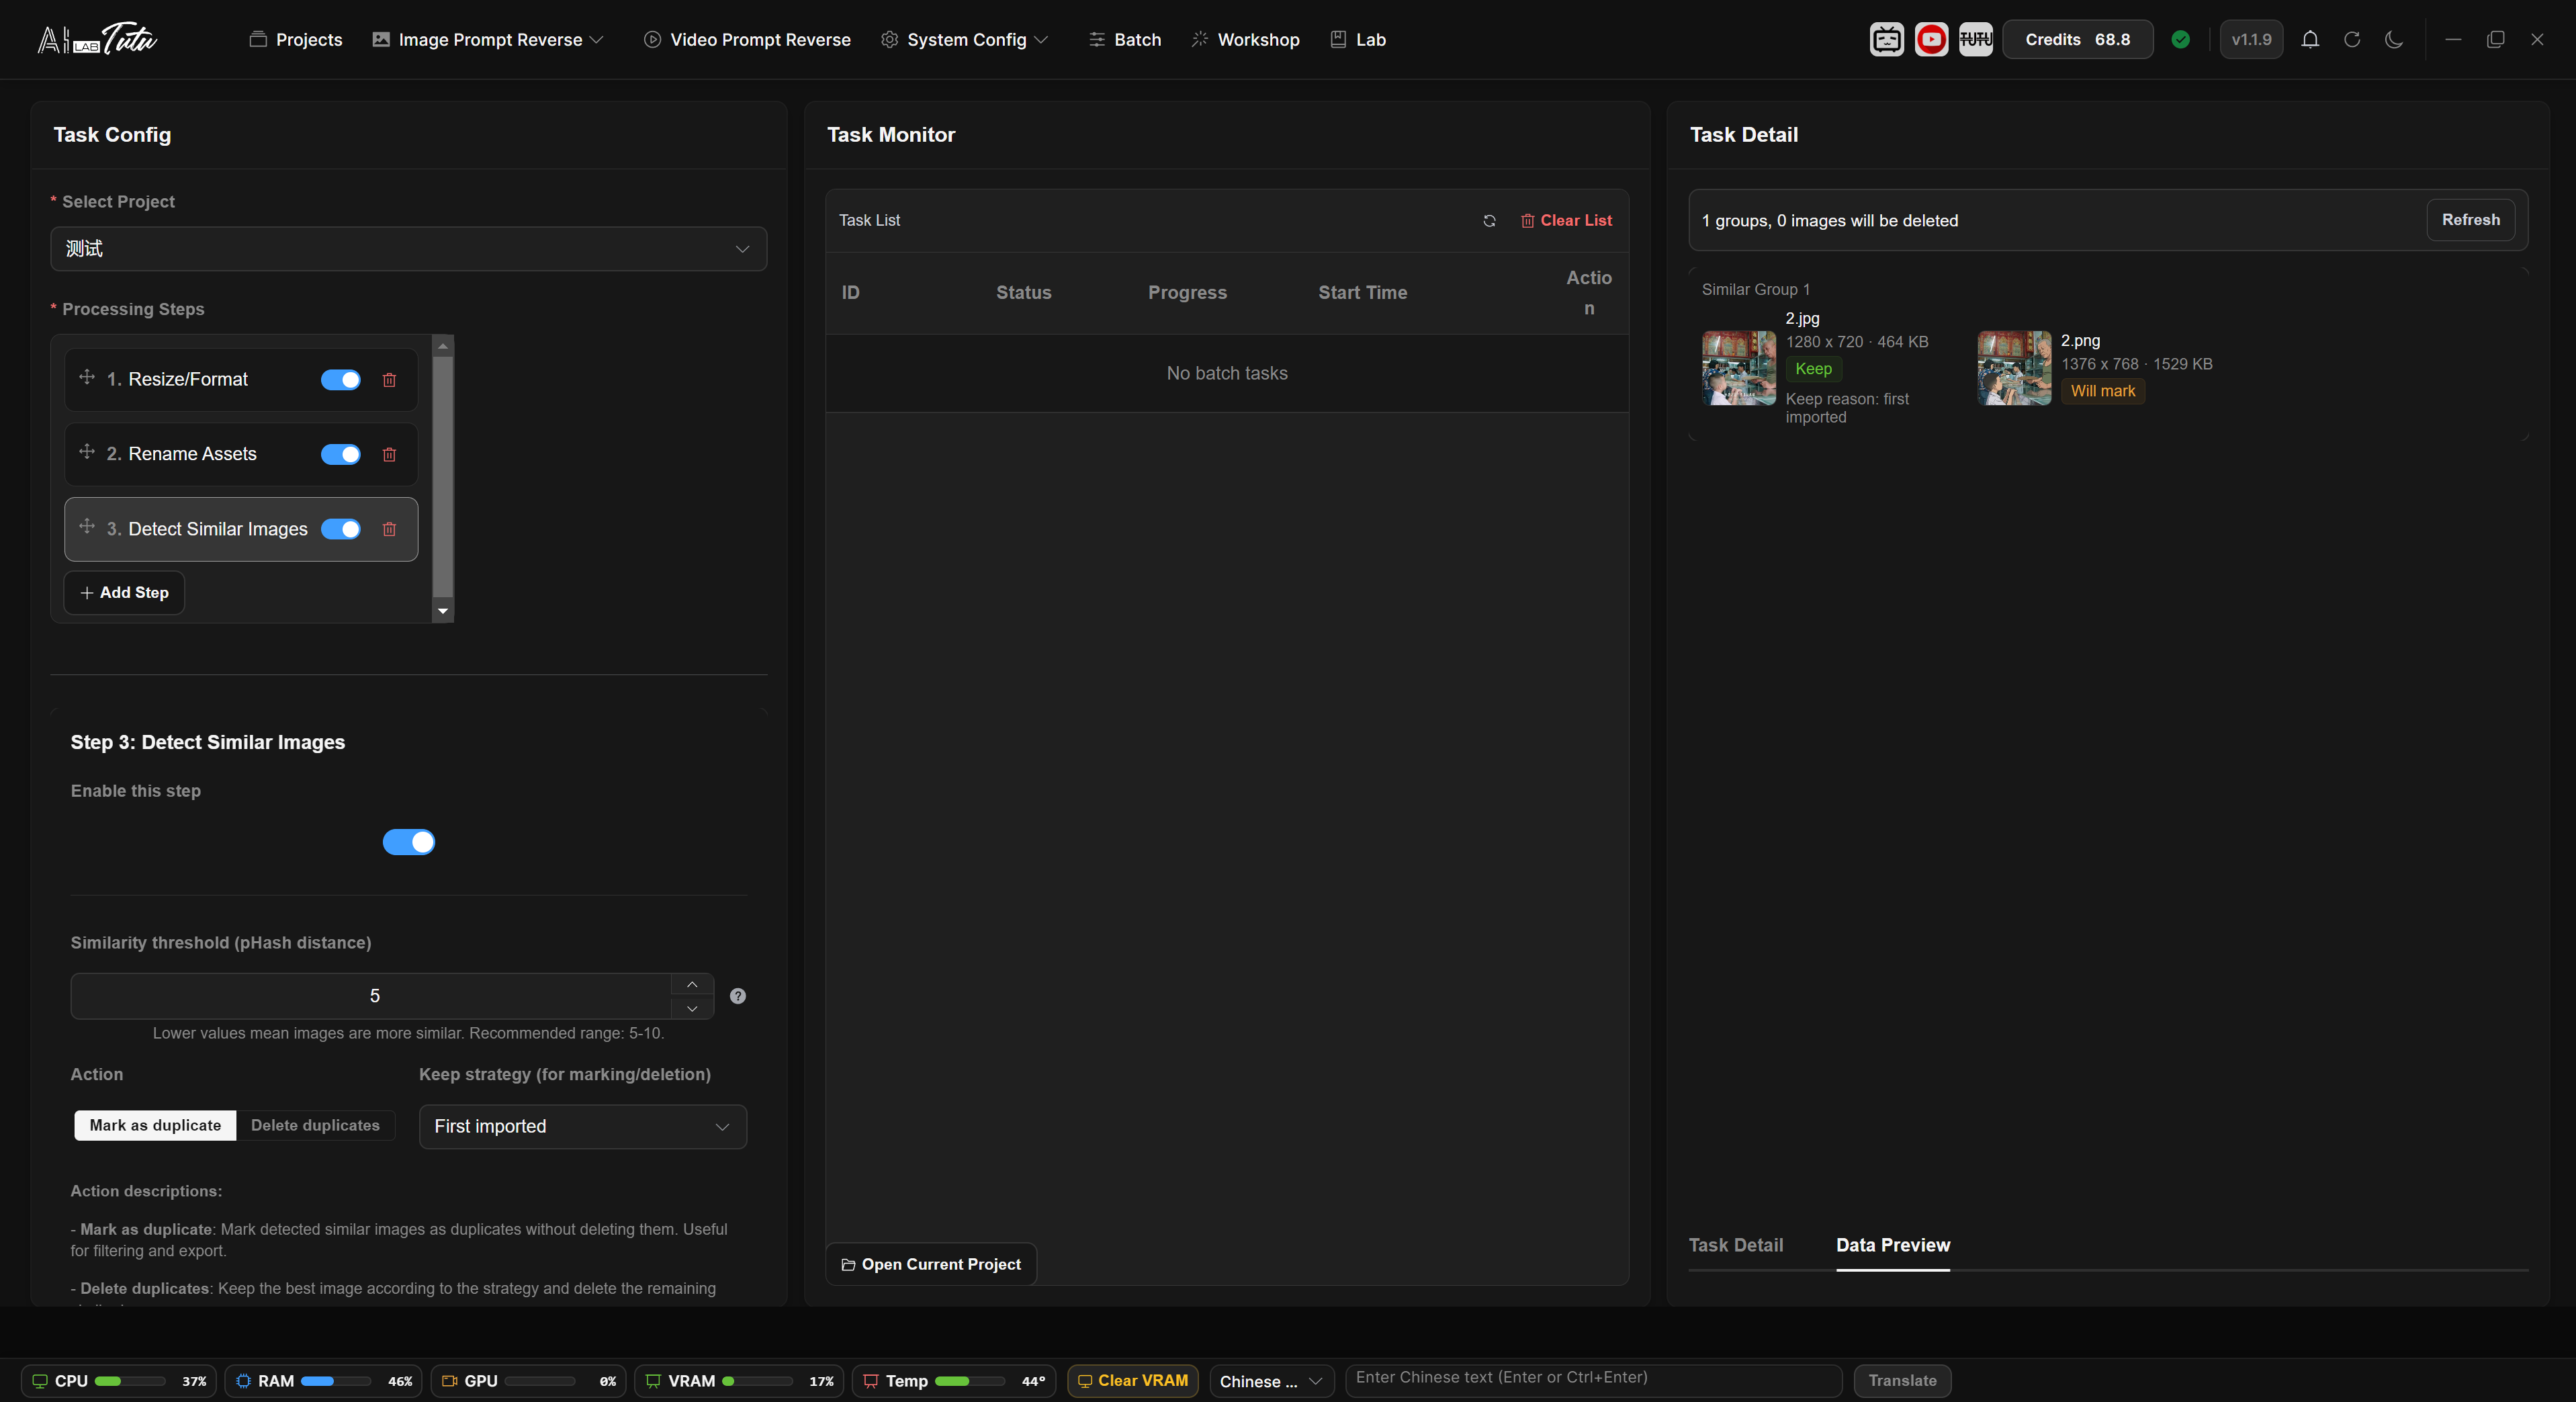Image resolution: width=2576 pixels, height=1402 pixels.
Task: Delete the Rename Assets step
Action: (389, 455)
